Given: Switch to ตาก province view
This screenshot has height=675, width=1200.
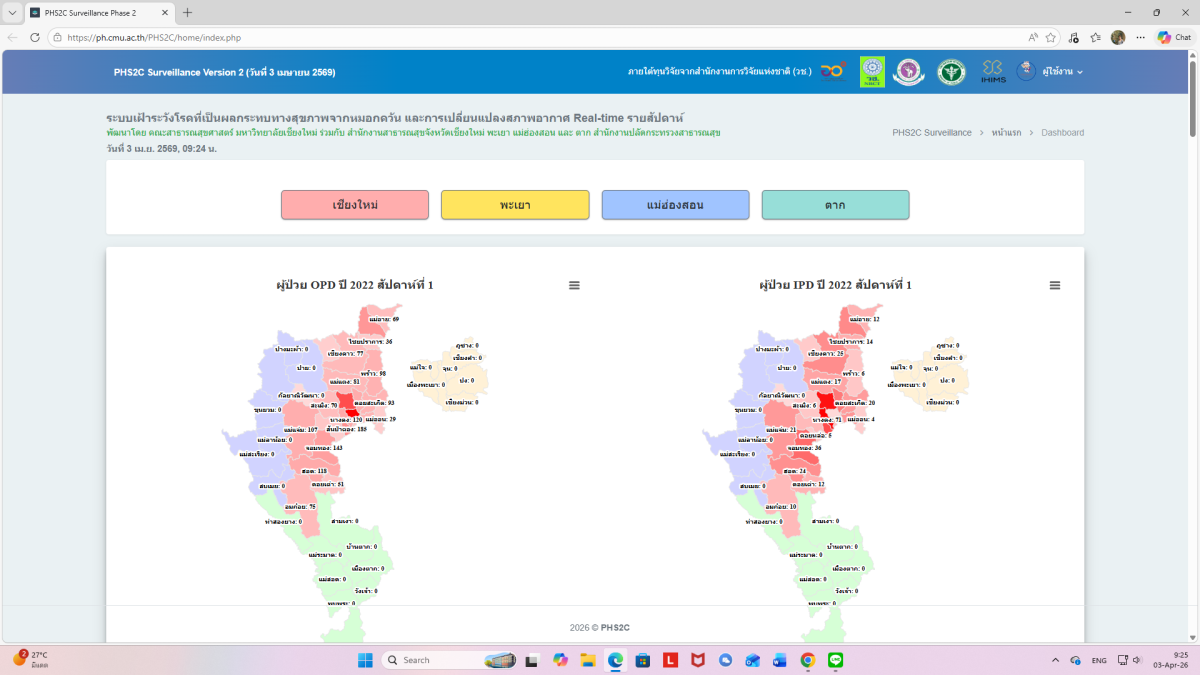Looking at the screenshot, I should click(835, 205).
